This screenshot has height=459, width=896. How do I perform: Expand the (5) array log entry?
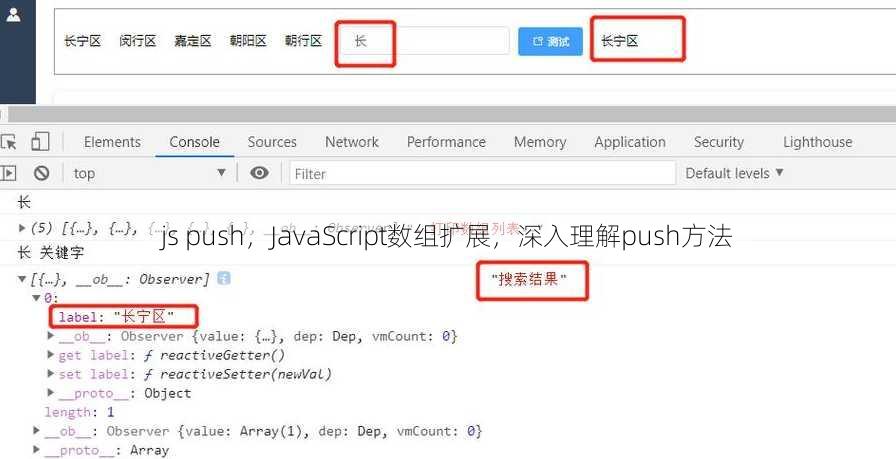pos(22,228)
